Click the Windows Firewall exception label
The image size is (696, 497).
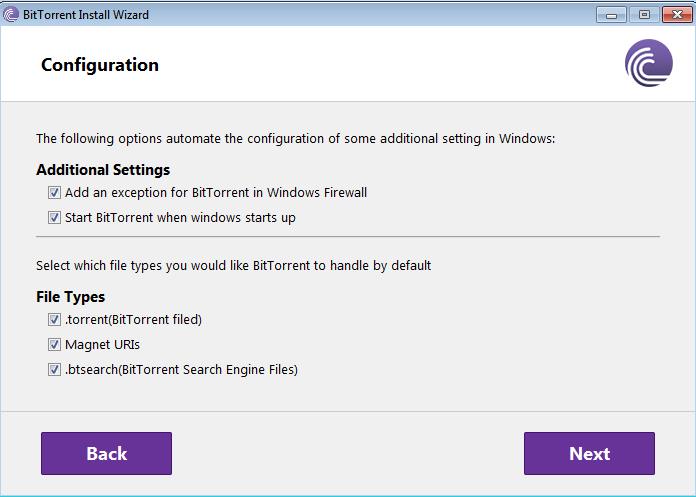pos(216,193)
